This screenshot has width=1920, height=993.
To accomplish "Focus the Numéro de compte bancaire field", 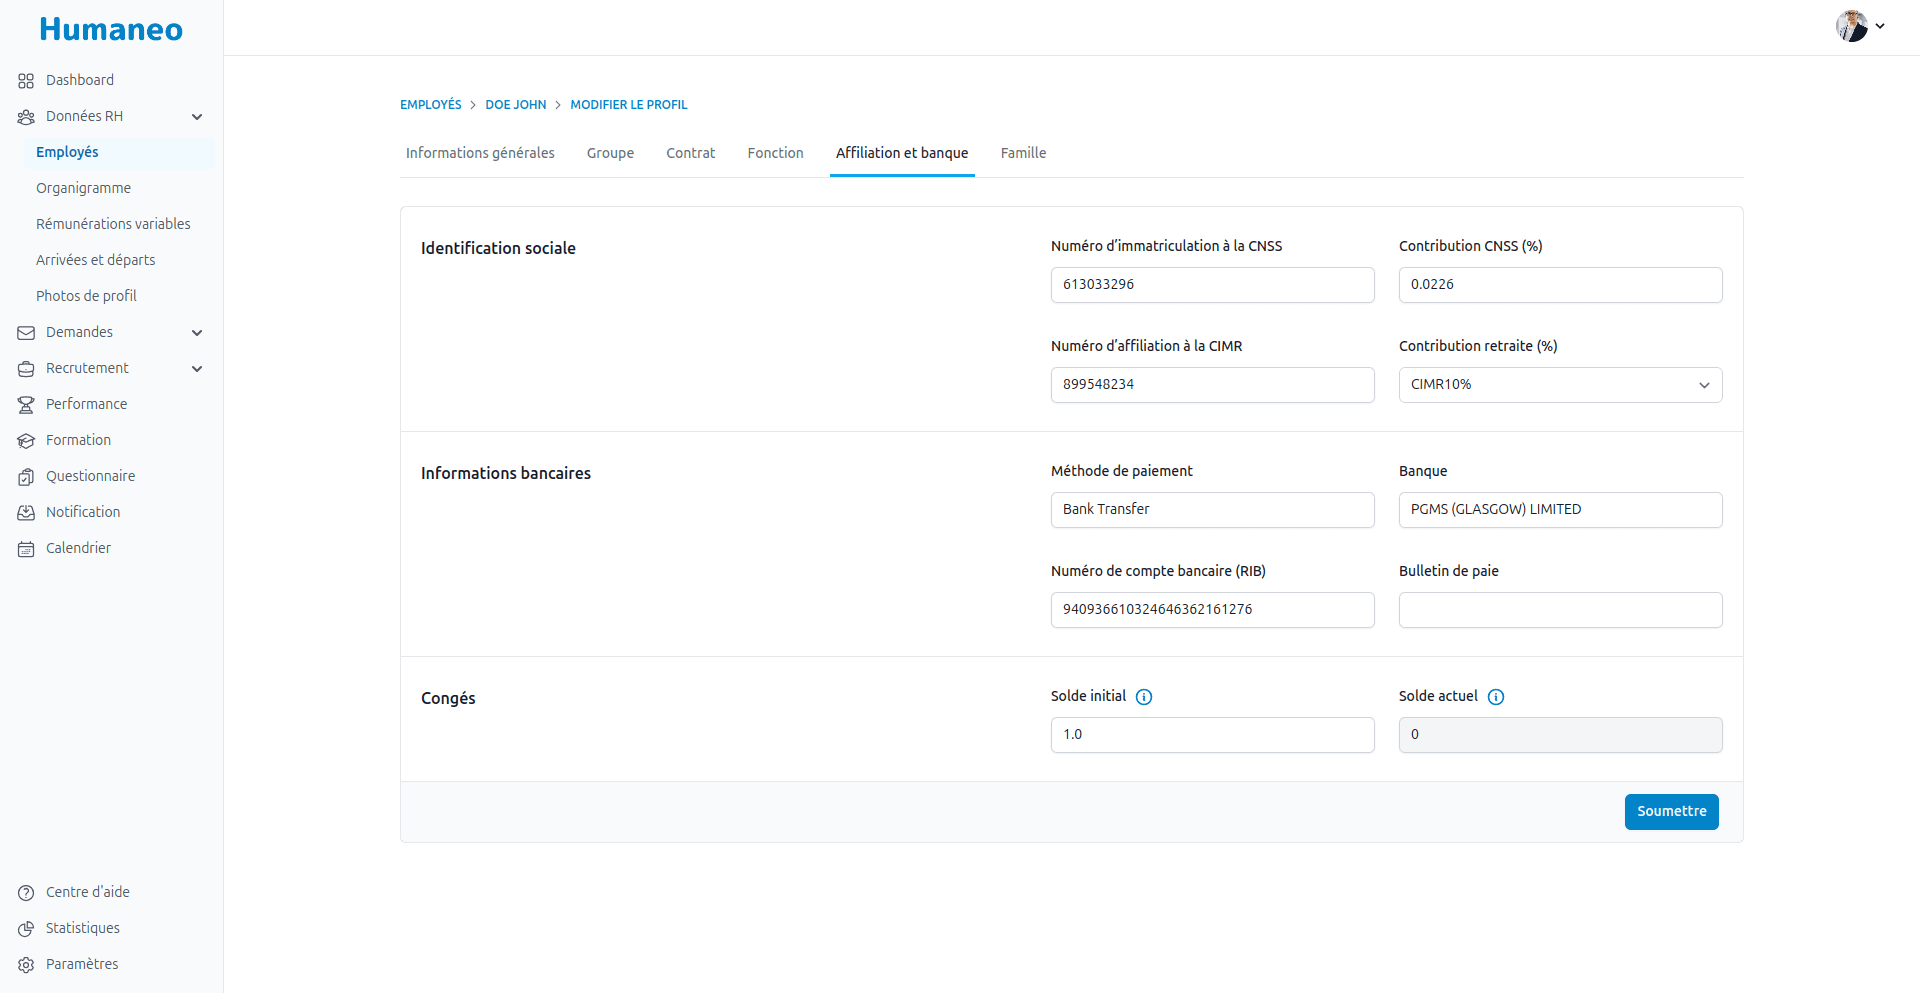I will point(1212,610).
